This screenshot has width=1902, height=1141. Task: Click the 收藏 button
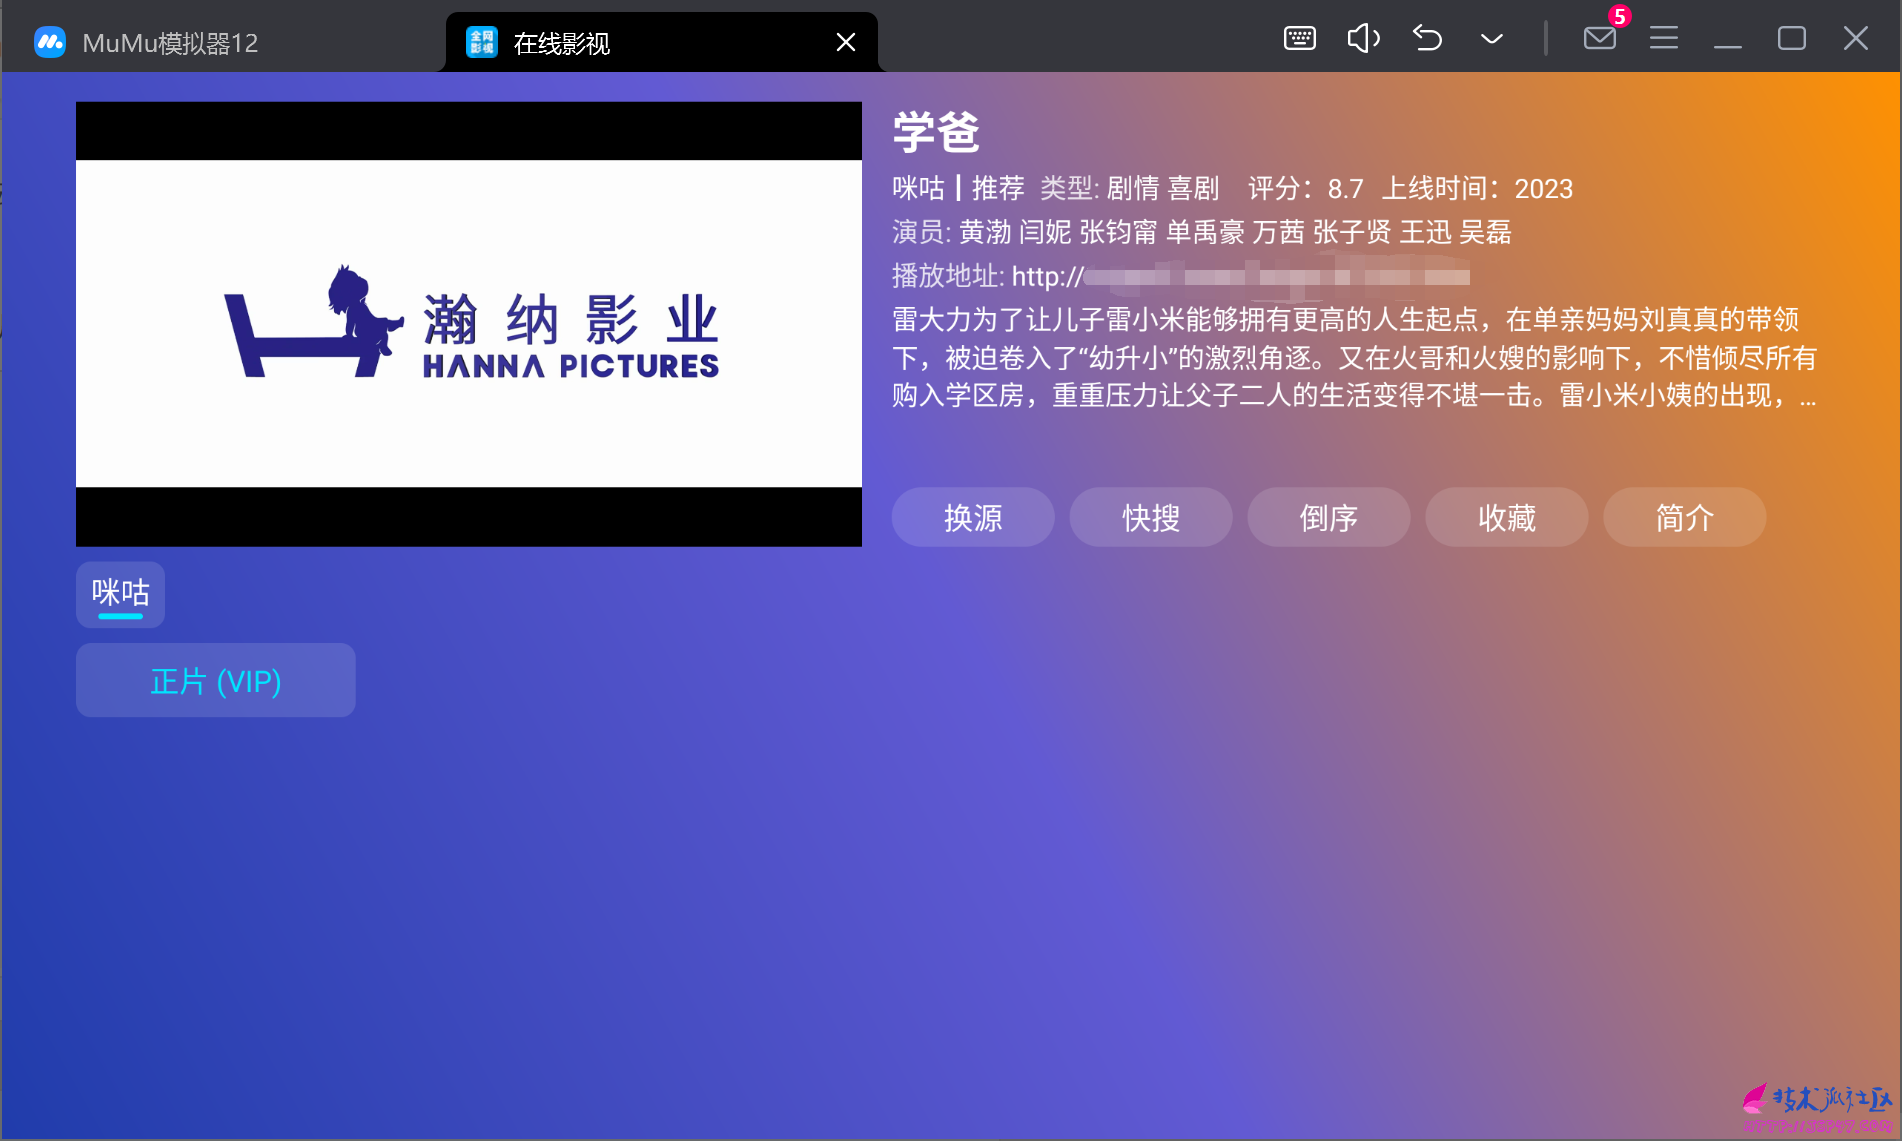pos(1507,517)
